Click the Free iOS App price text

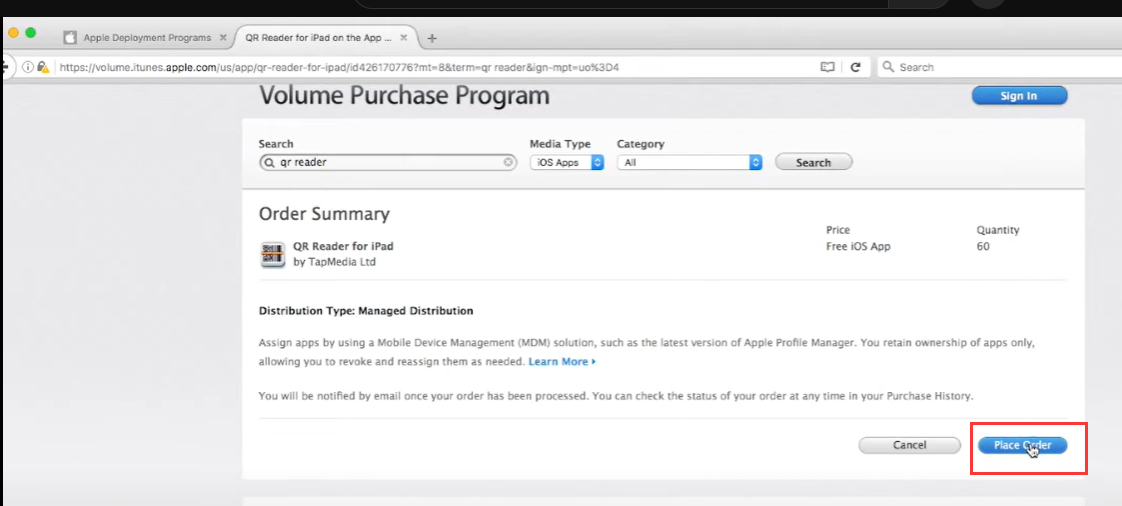(858, 246)
